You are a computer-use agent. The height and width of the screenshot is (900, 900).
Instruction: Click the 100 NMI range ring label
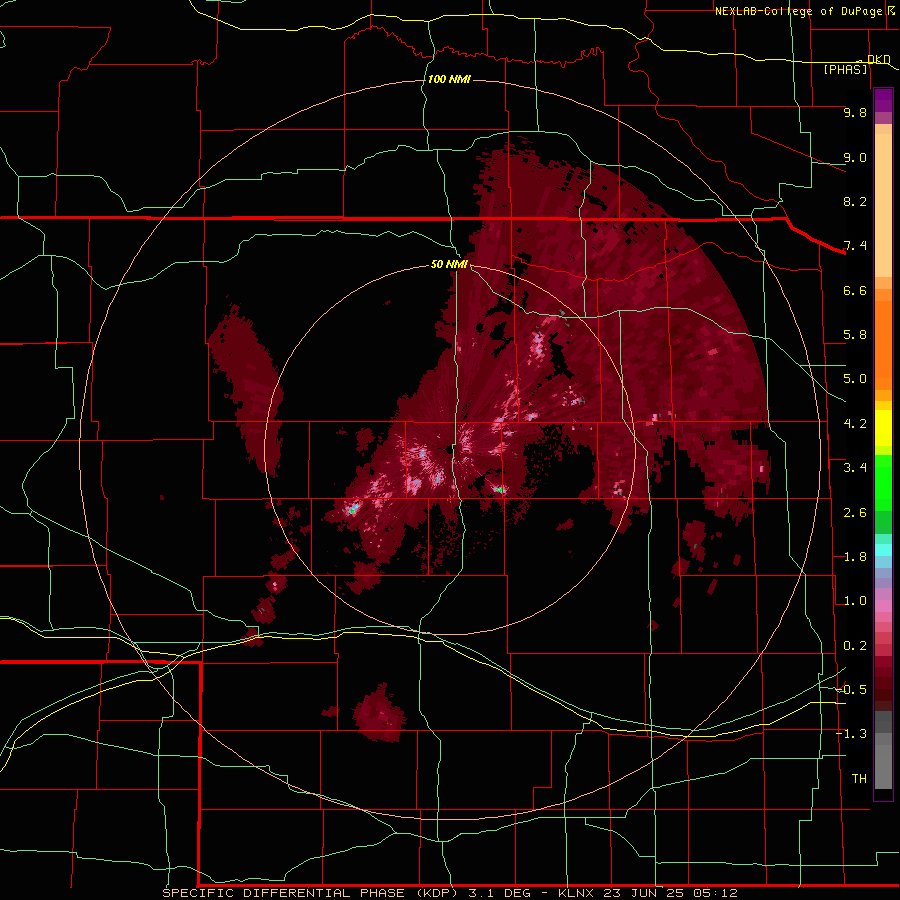[x=449, y=79]
